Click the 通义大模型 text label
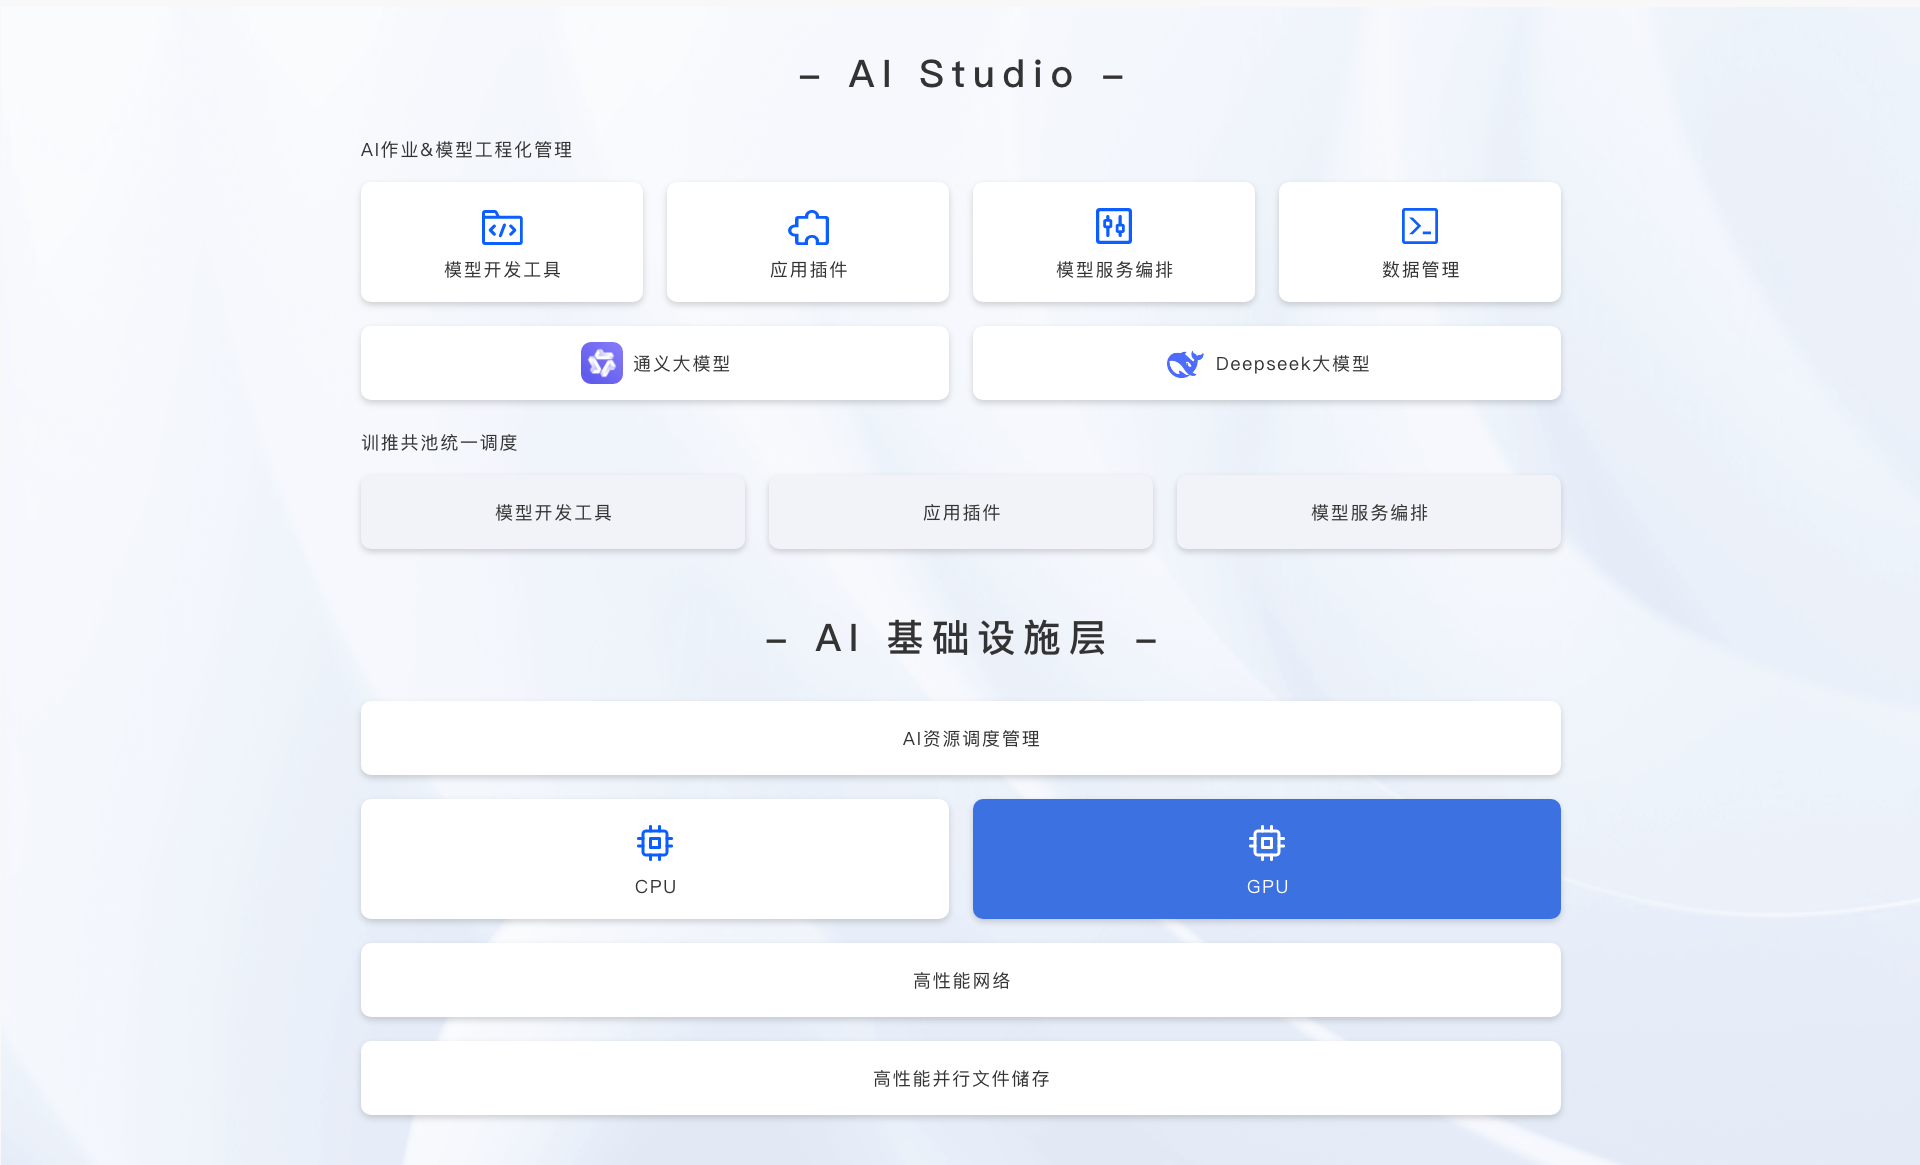The height and width of the screenshot is (1165, 1920). [x=681, y=364]
